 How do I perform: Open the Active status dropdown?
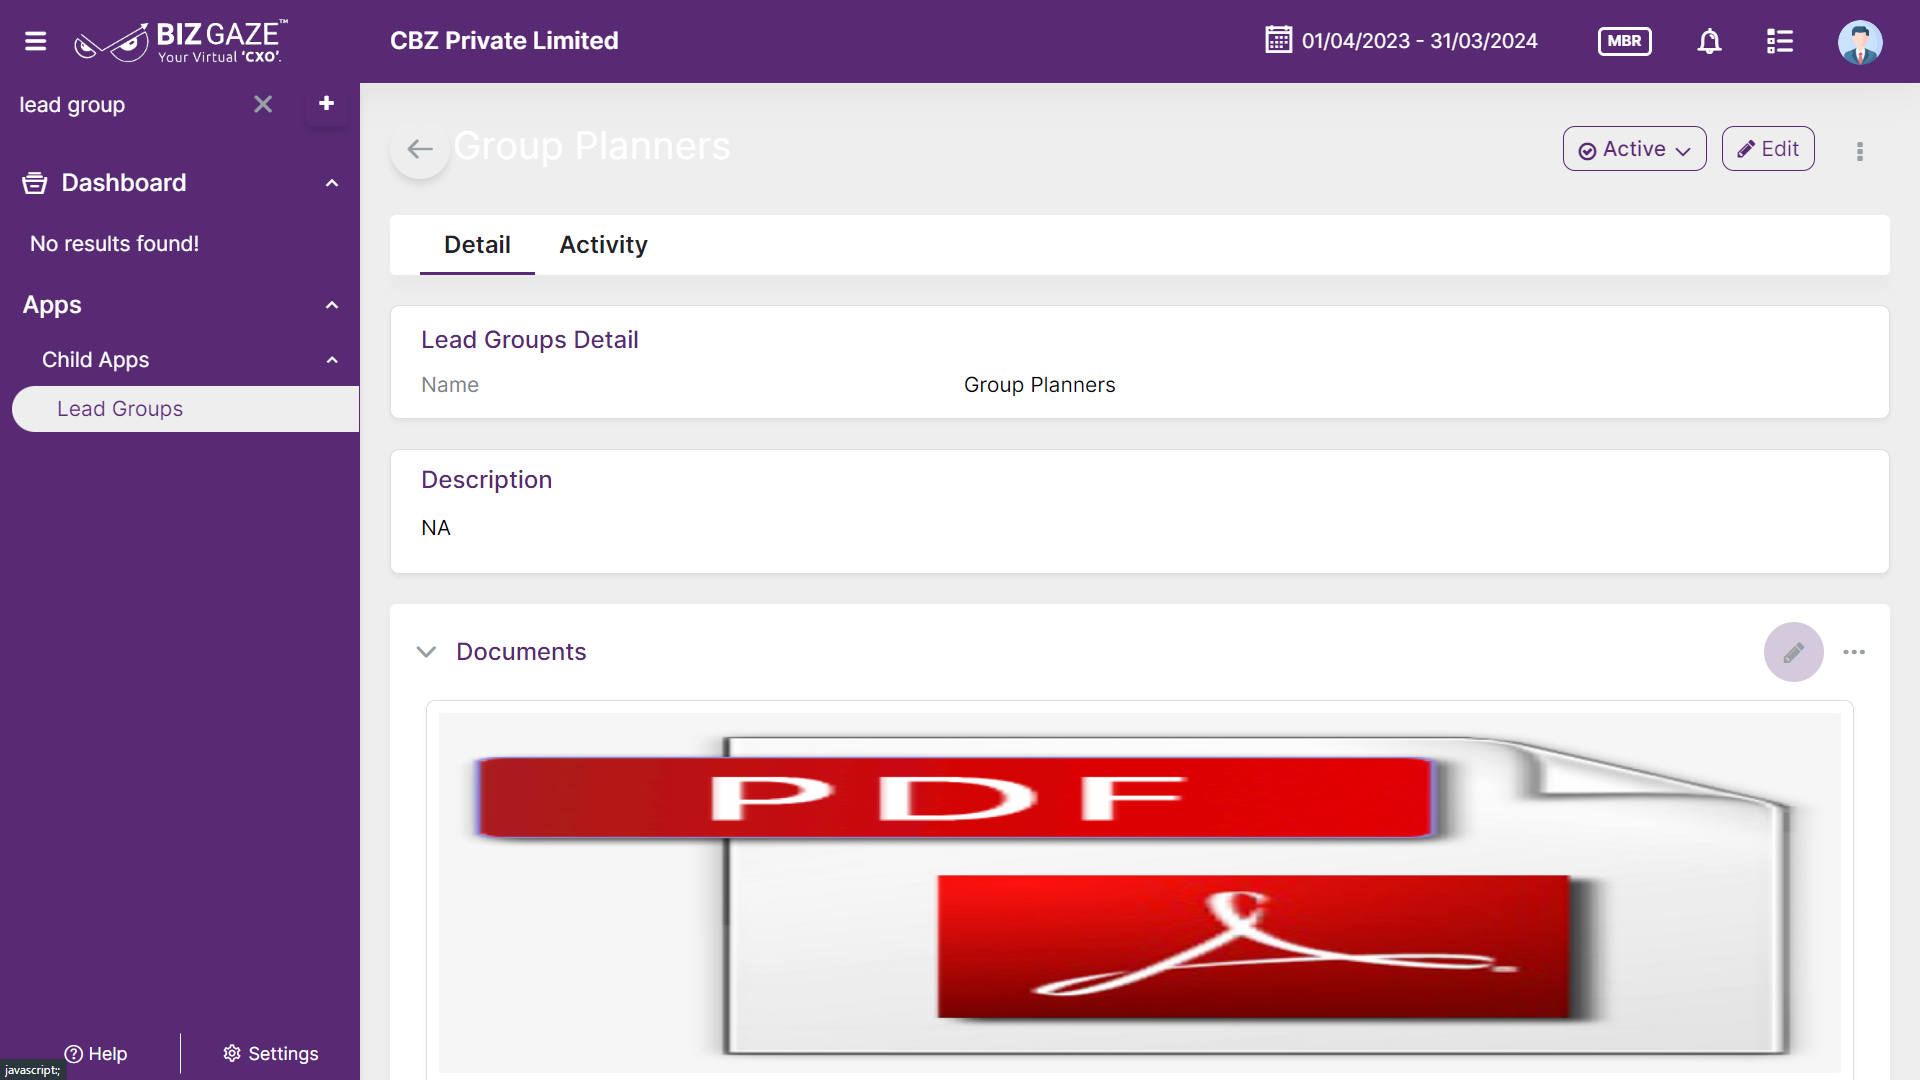click(x=1634, y=149)
